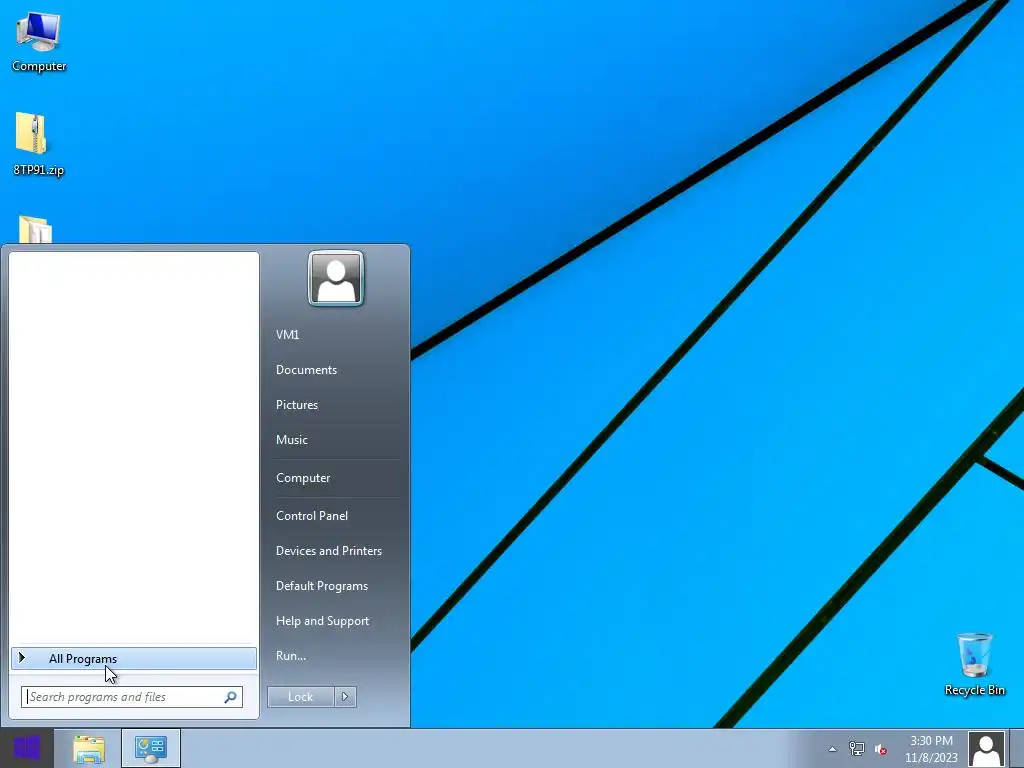The width and height of the screenshot is (1024, 768).
Task: Click the Windows Start button
Action: pos(27,748)
